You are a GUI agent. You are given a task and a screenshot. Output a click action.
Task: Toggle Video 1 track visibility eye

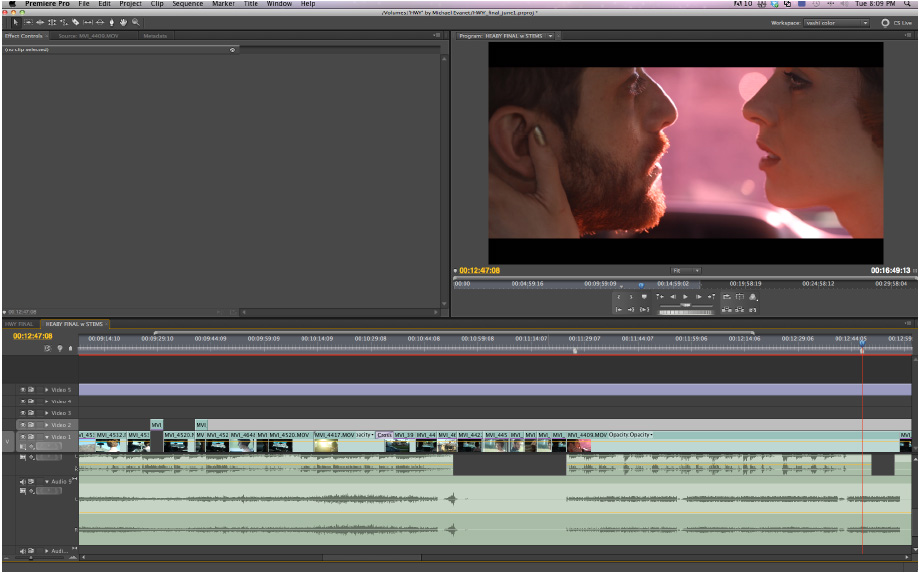(23, 436)
